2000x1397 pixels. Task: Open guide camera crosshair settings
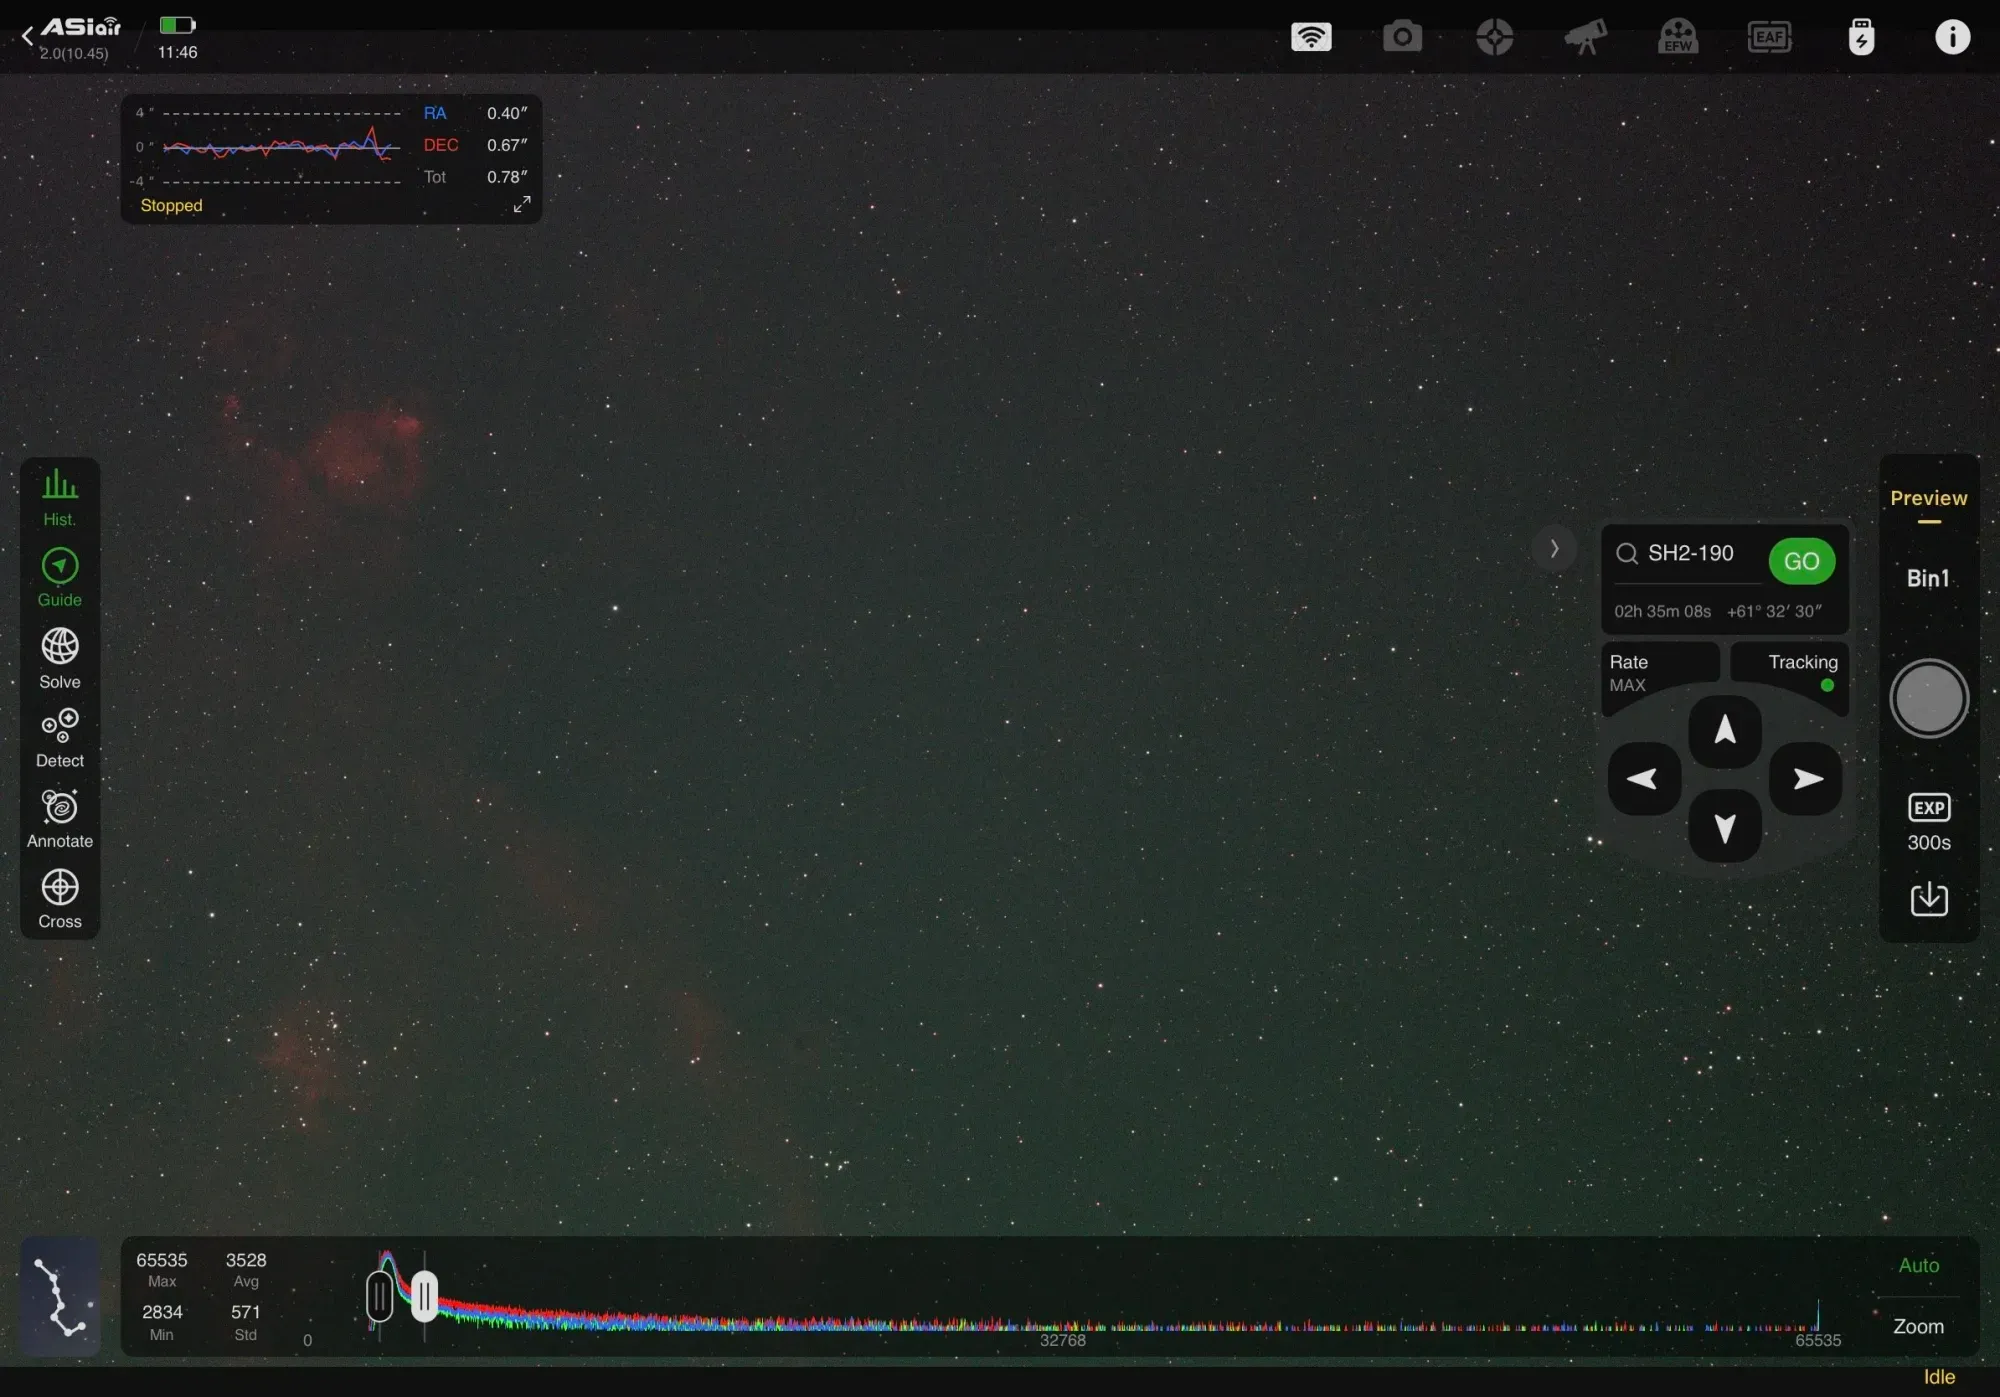tap(1494, 37)
